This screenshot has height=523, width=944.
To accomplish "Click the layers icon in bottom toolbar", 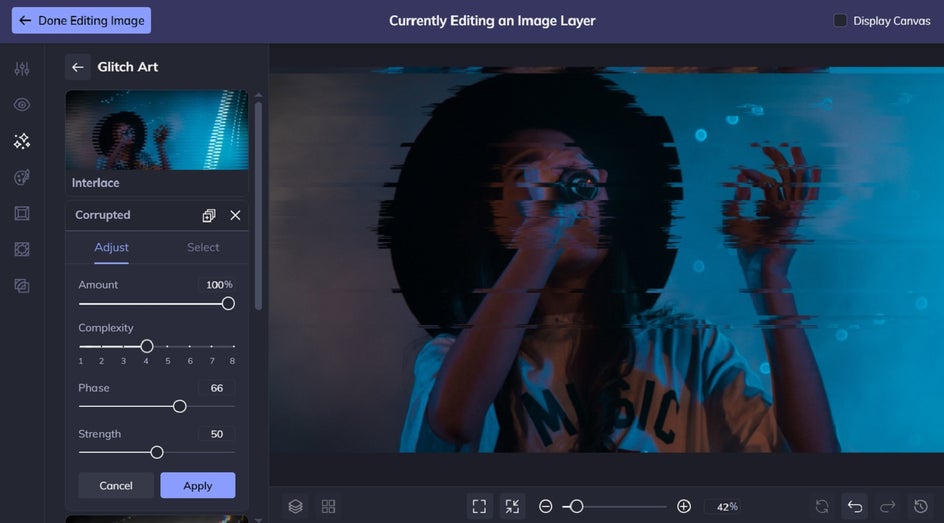I will point(295,506).
